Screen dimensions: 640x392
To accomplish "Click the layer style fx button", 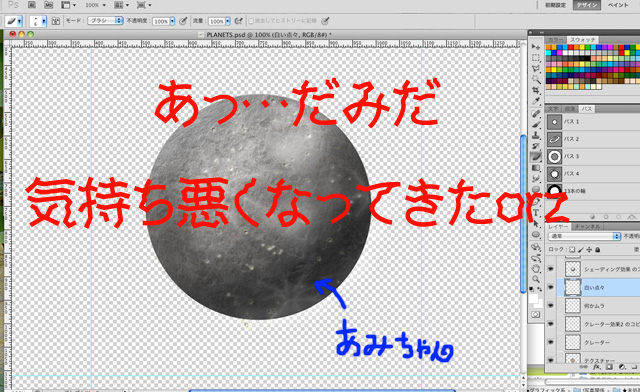I will pos(597,367).
